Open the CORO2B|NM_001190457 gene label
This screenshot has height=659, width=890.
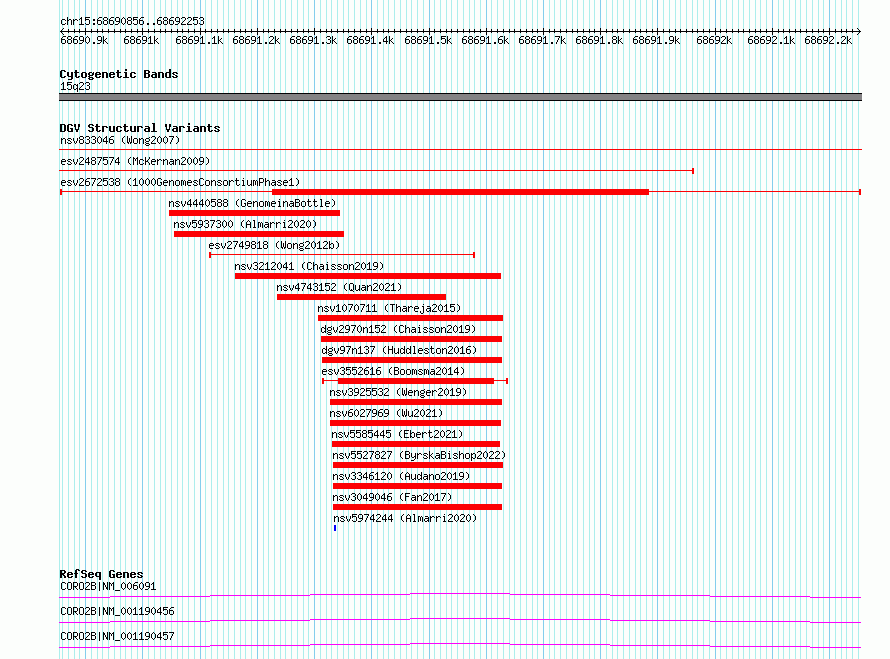(117, 636)
